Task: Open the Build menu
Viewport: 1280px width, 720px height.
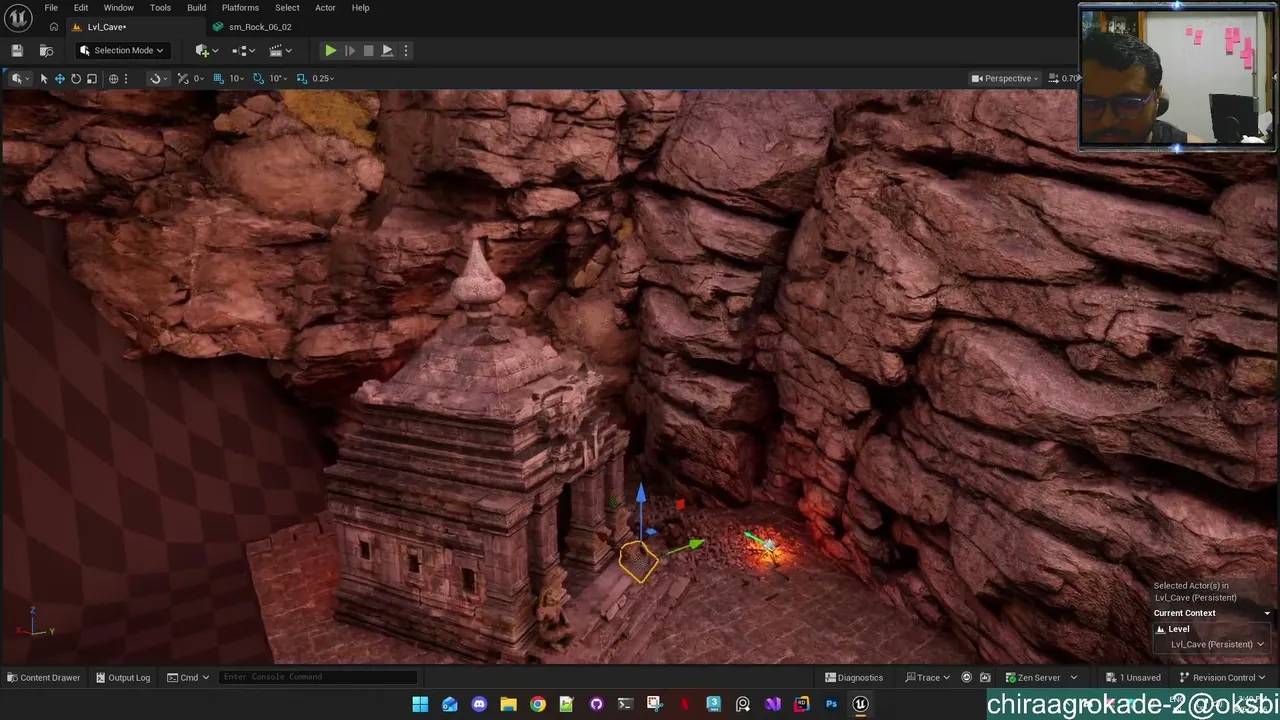Action: pyautogui.click(x=196, y=8)
